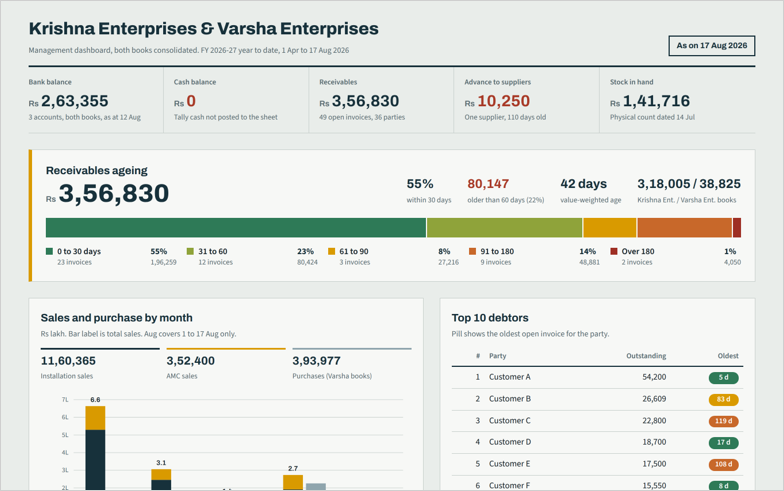Click the '23 invoices' count under 0 to 30 days
Viewport: 784px width, 491px height.
click(x=74, y=262)
